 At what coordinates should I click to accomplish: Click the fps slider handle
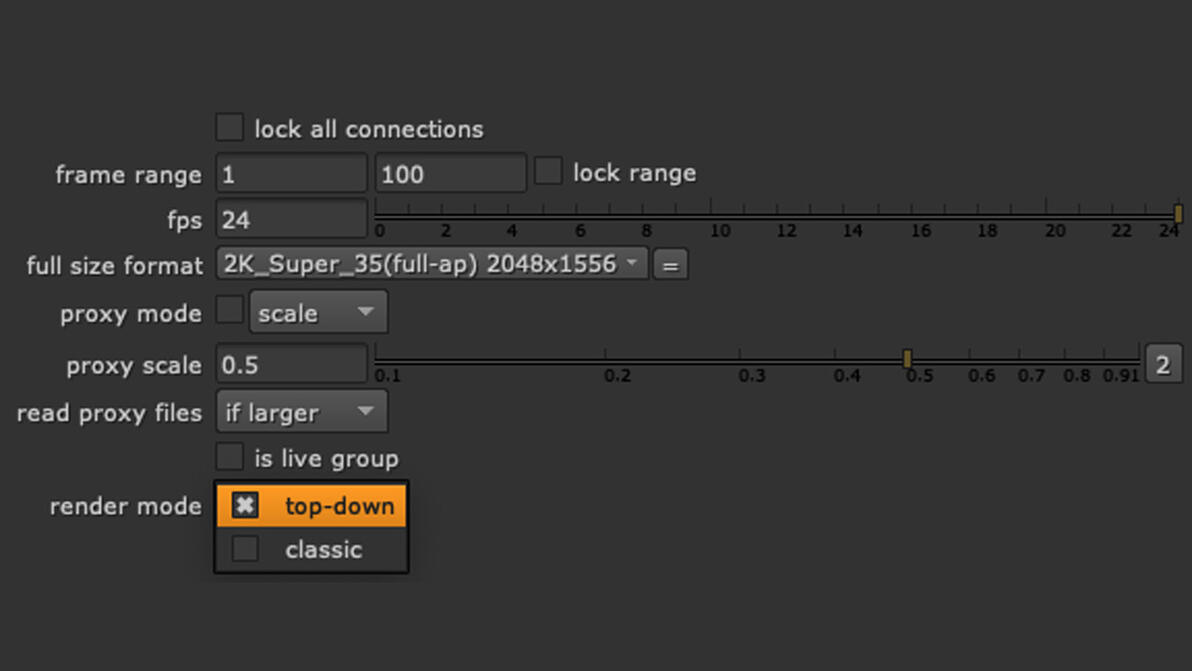coord(1178,213)
